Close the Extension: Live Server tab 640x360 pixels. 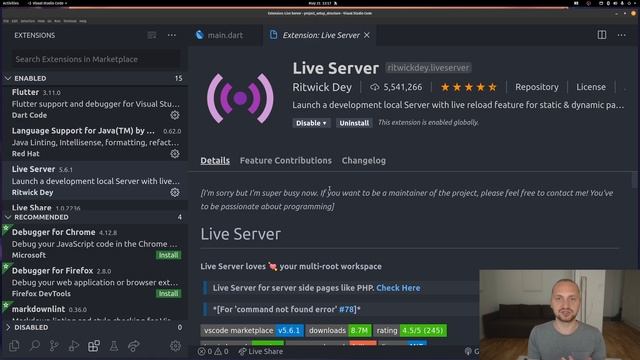(x=367, y=35)
